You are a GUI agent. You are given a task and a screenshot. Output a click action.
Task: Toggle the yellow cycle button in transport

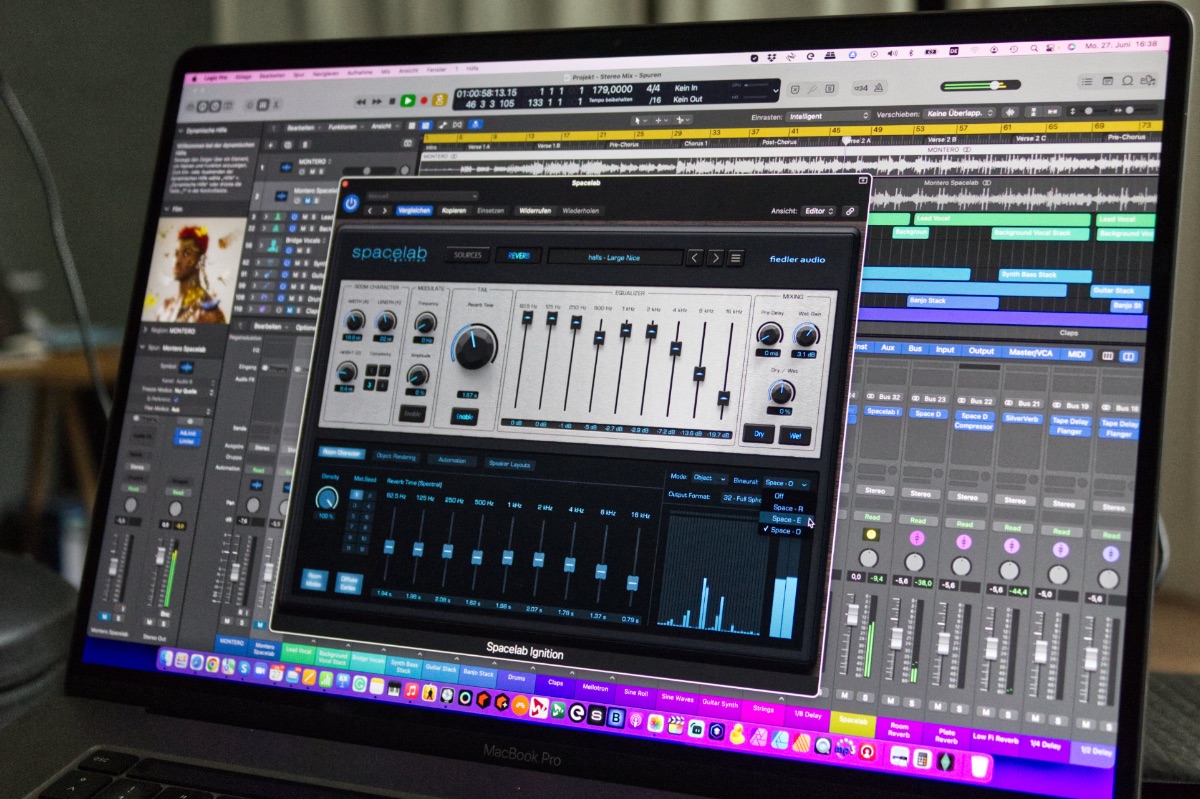(x=439, y=101)
